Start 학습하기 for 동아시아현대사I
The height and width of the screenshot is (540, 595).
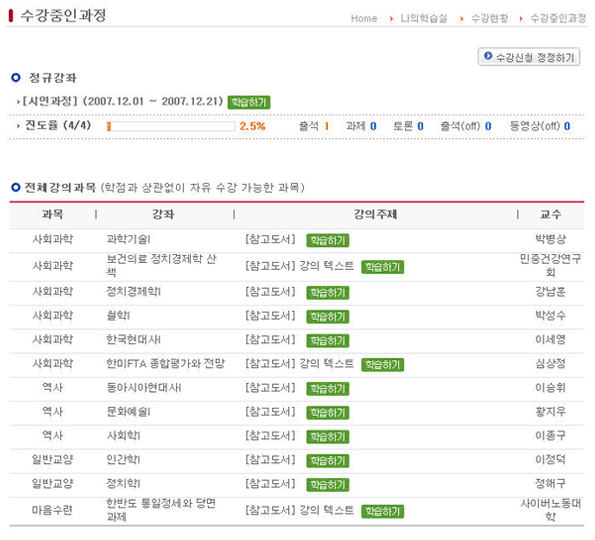point(328,389)
